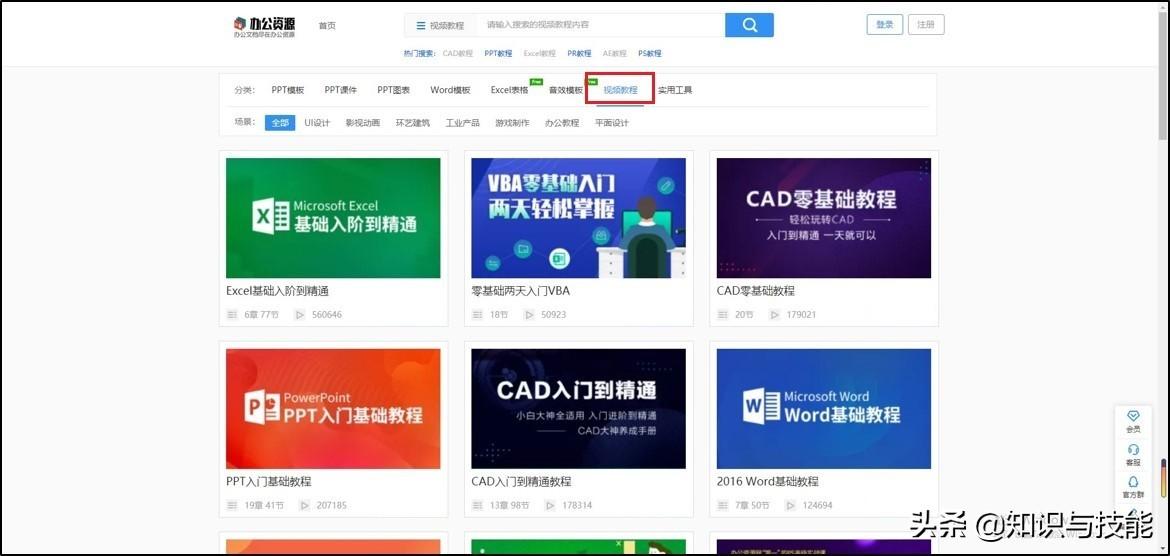Filter scenes by 影视动画

(x=363, y=123)
